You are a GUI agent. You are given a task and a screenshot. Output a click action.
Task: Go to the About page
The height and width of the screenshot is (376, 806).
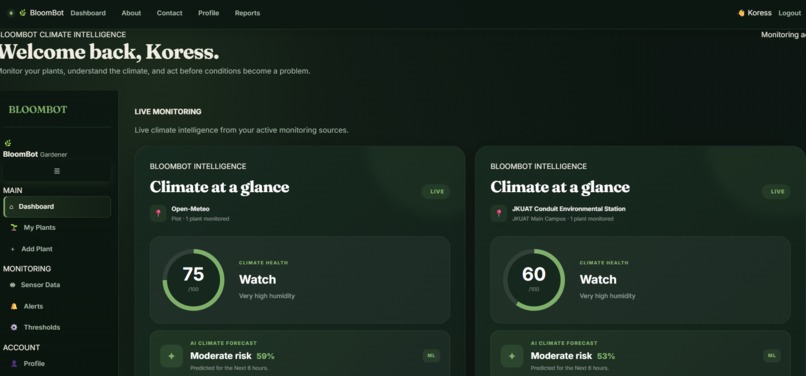coord(131,13)
